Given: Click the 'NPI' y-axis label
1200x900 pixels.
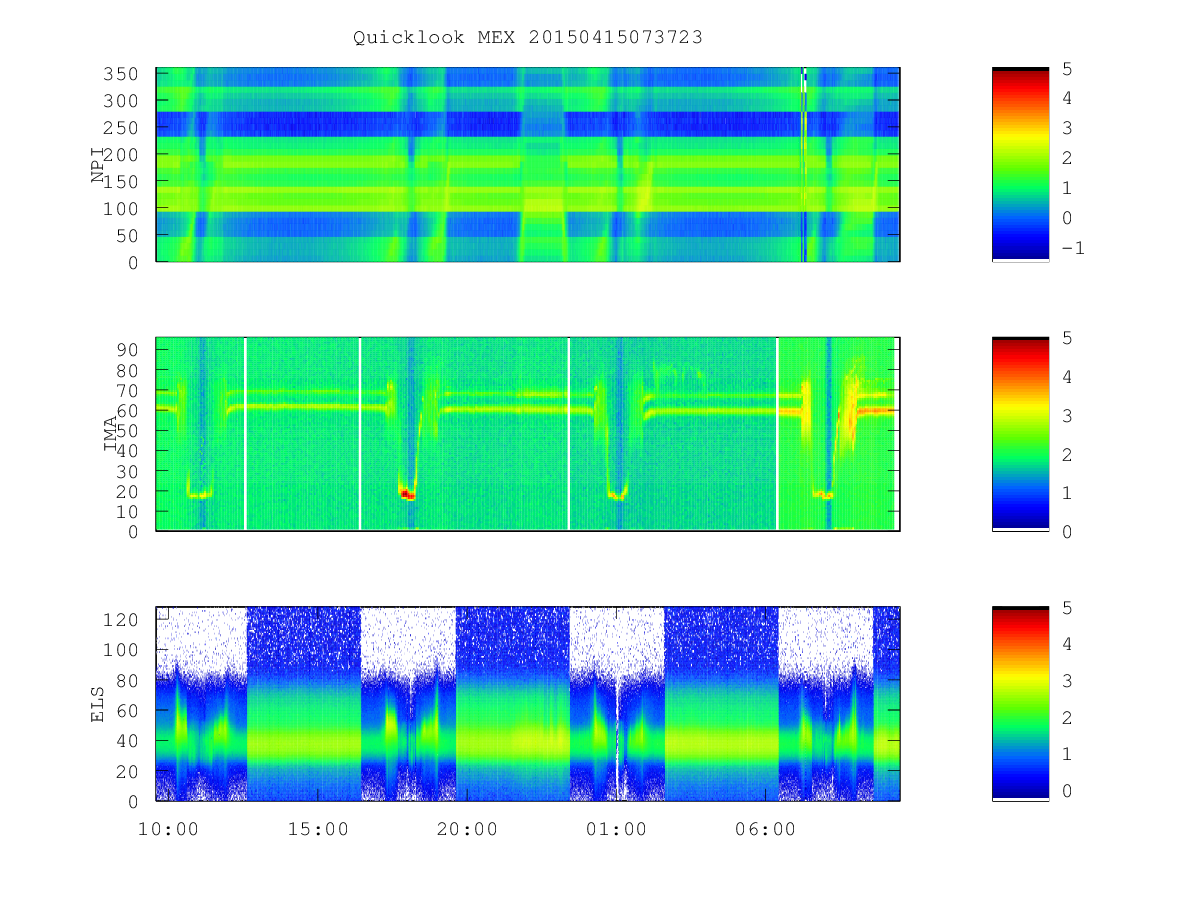Looking at the screenshot, I should coord(98,165).
